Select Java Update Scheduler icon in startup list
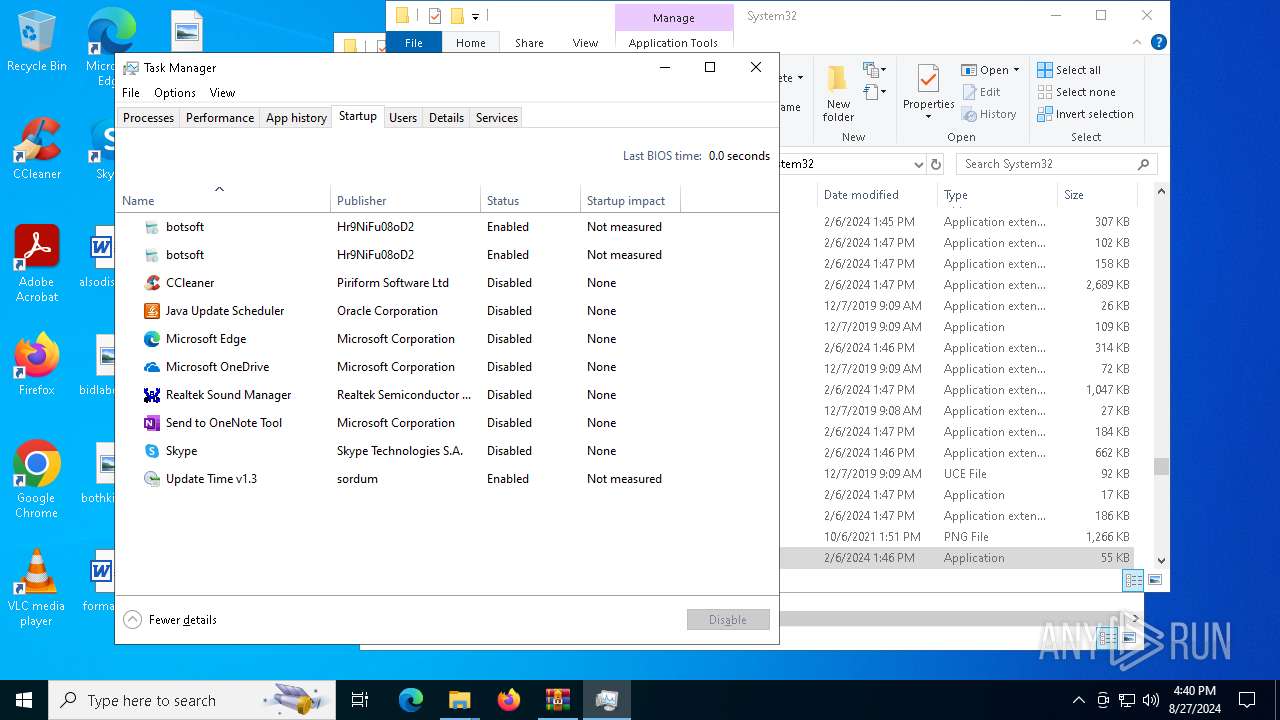Screen dimensions: 1280x720 (152, 311)
